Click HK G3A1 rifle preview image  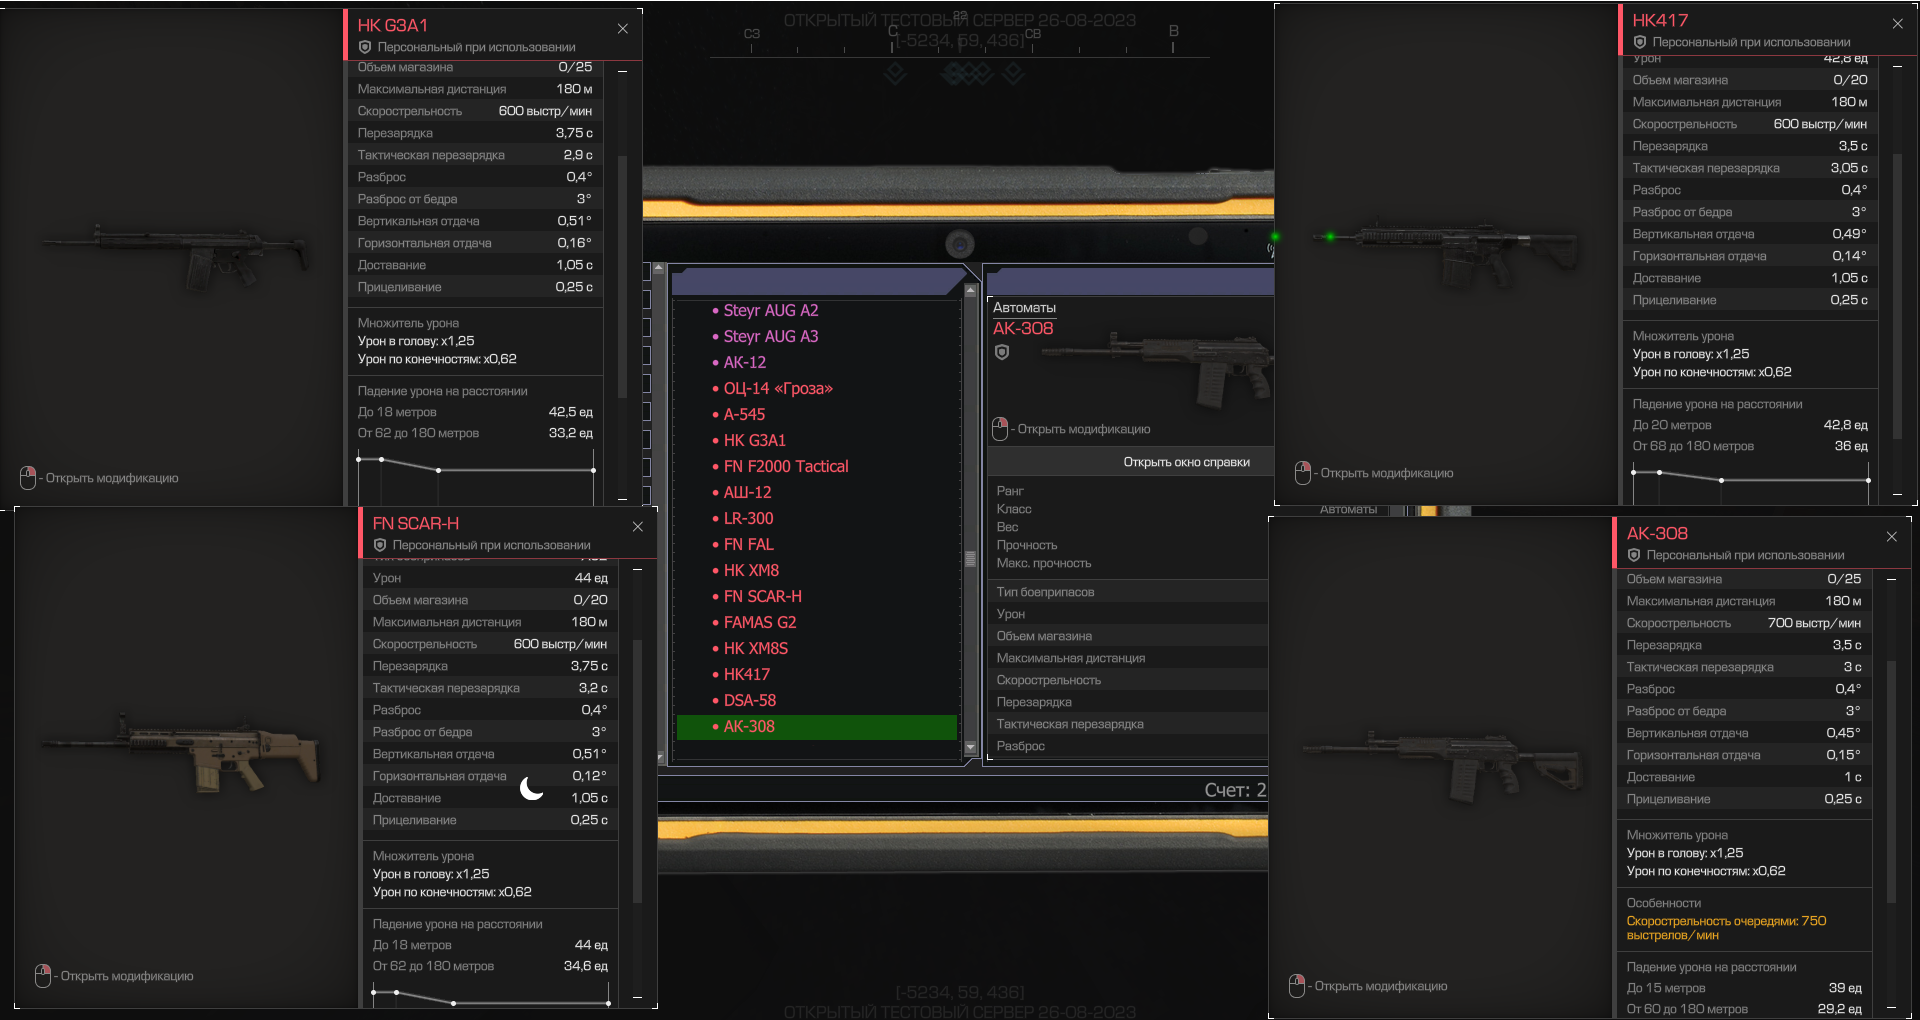click(x=175, y=257)
